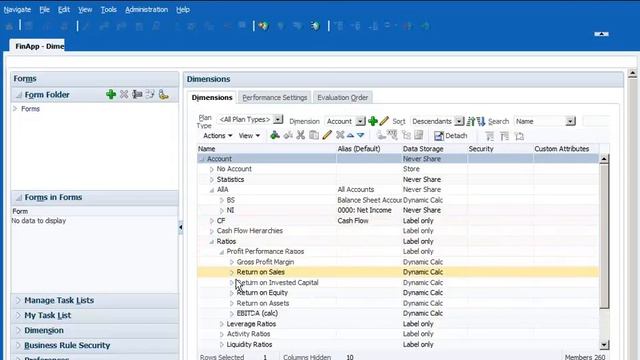Expand the No Account member
640x360 pixels.
pyautogui.click(x=211, y=169)
